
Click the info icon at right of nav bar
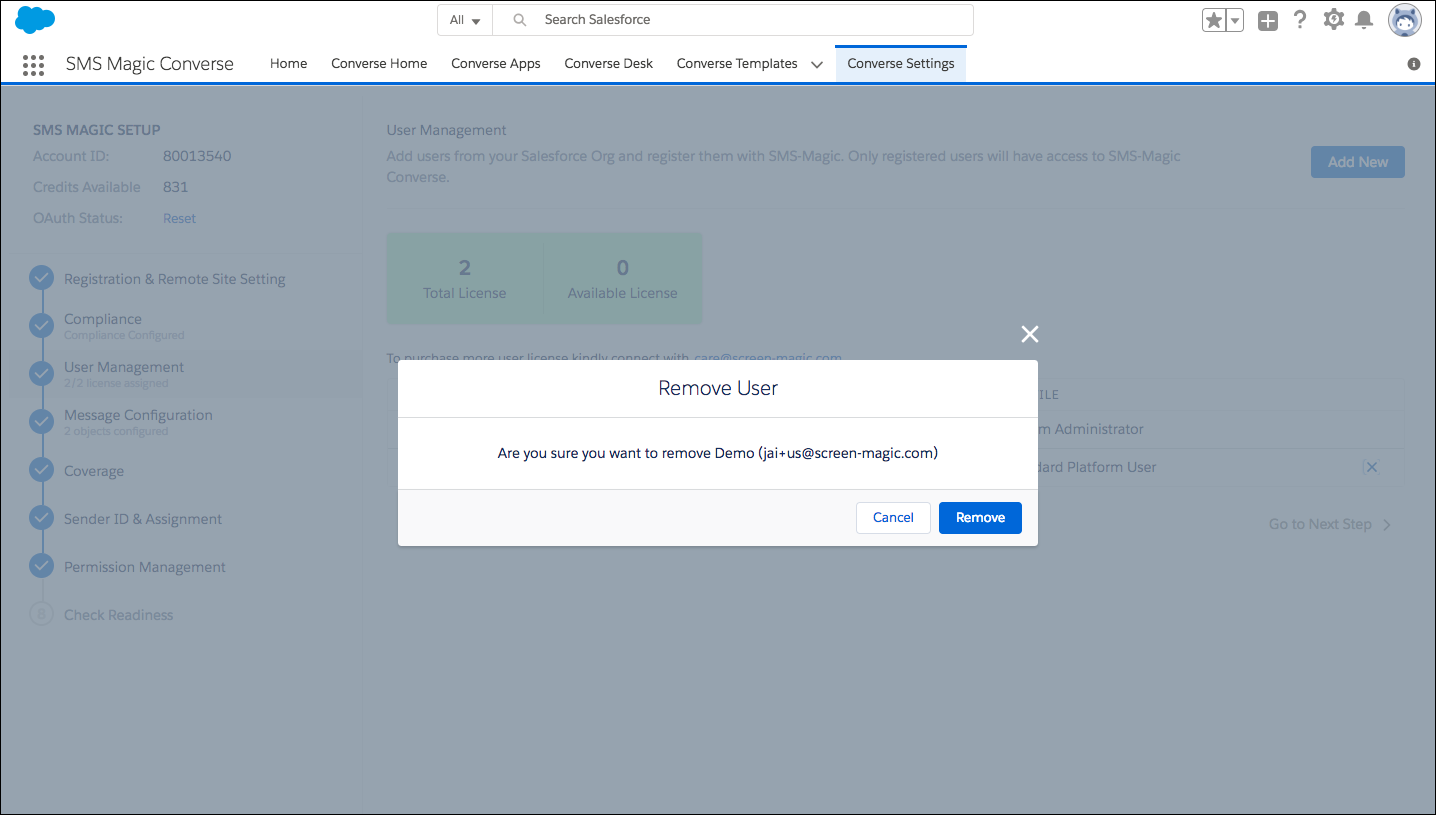(1414, 64)
